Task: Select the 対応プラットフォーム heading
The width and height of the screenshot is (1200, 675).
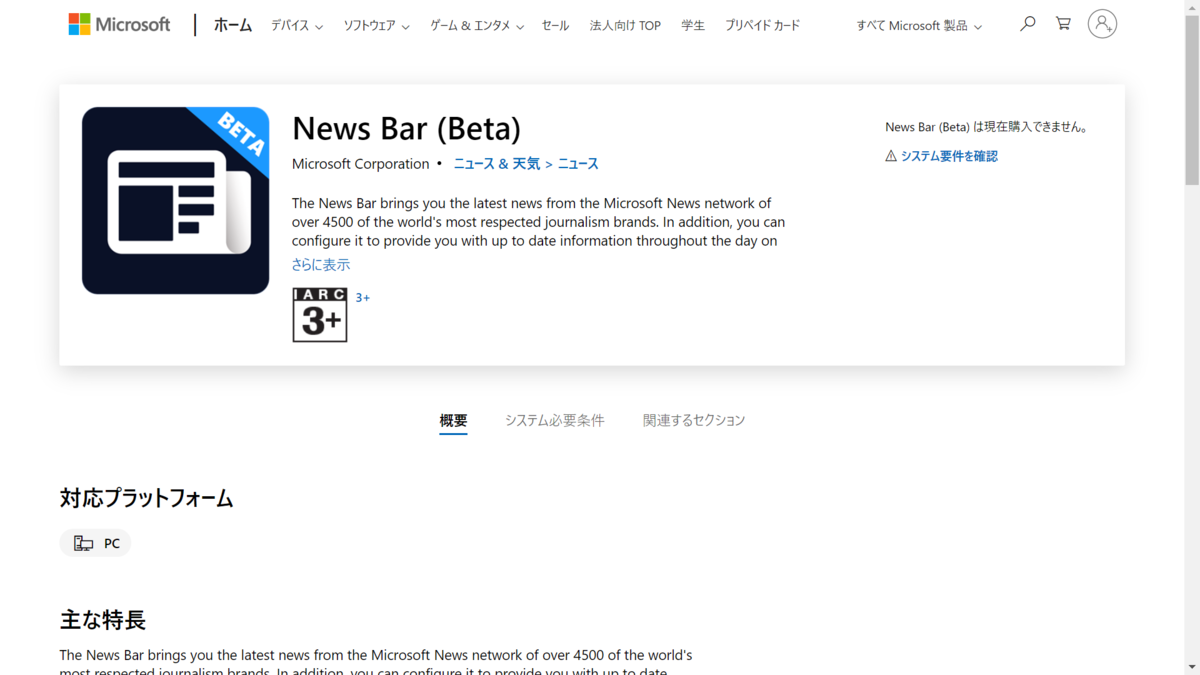Action: point(147,498)
